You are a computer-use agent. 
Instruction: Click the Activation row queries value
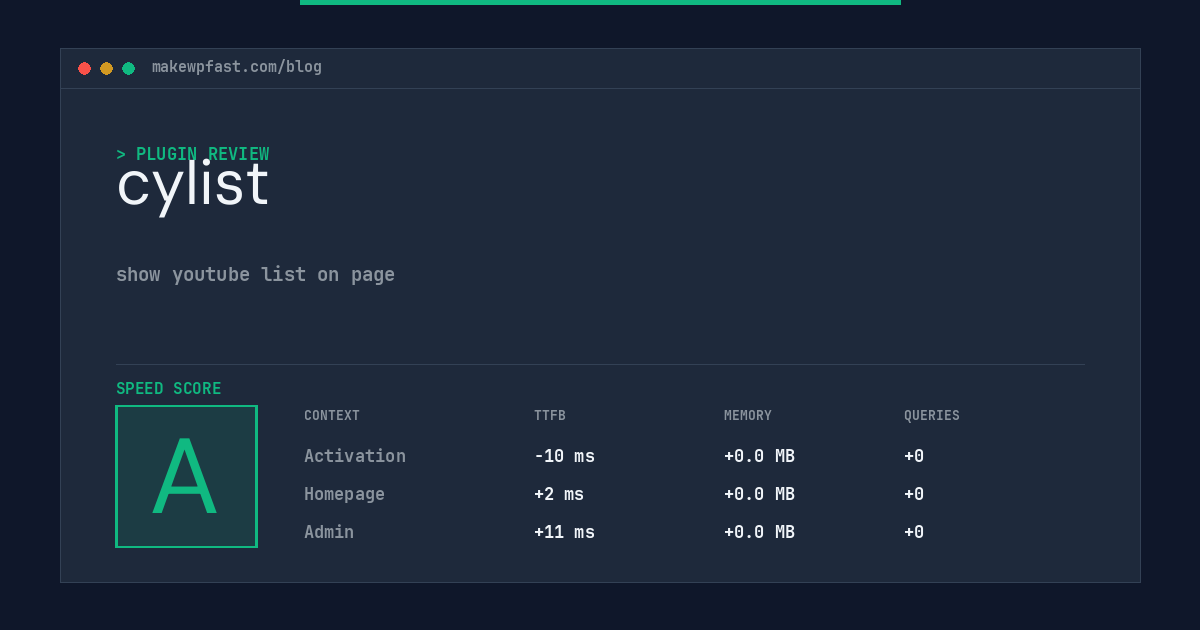point(914,456)
